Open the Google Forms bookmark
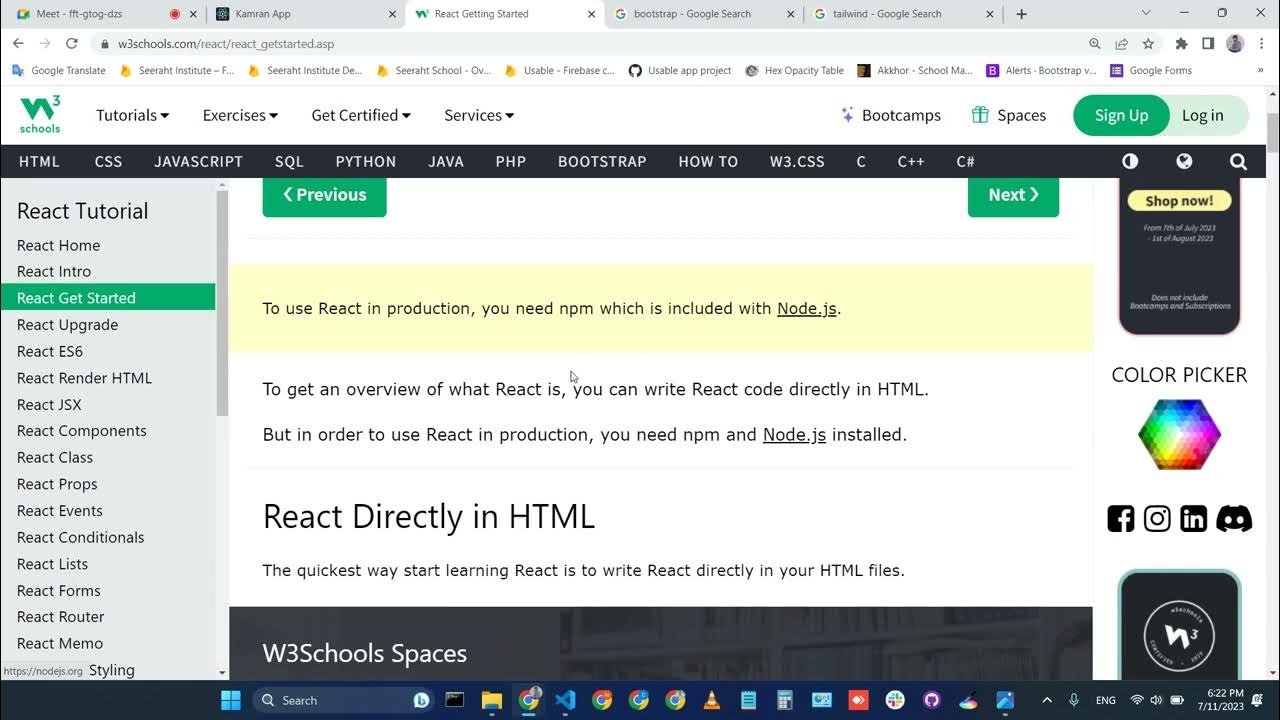This screenshot has height=720, width=1280. [x=1151, y=71]
